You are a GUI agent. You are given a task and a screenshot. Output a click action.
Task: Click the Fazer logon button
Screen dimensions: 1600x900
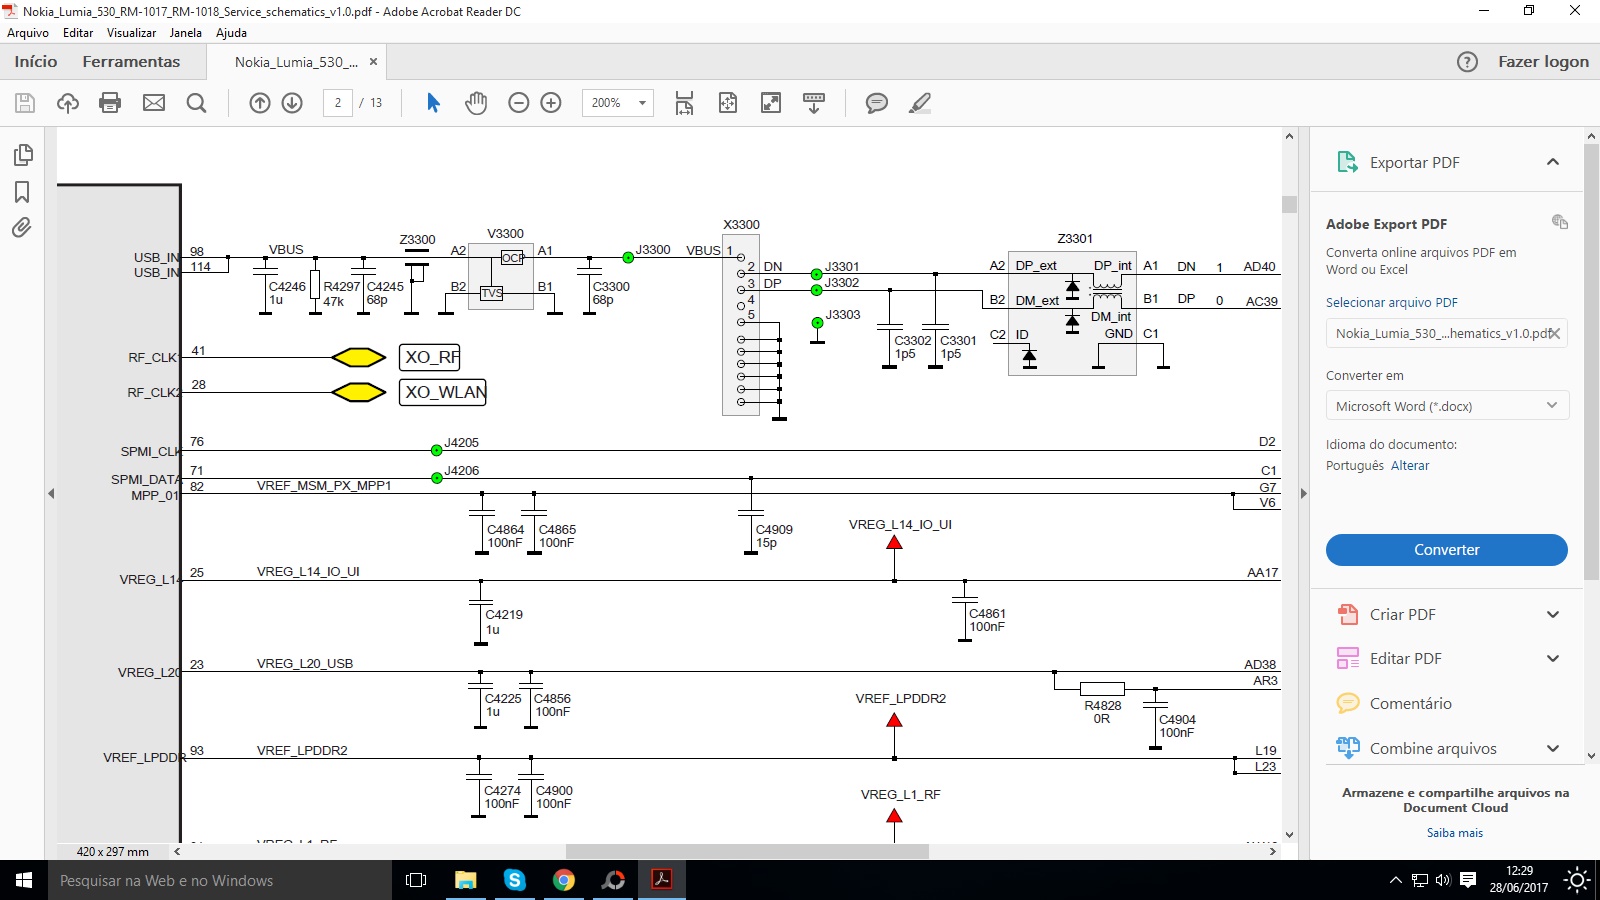pyautogui.click(x=1543, y=62)
